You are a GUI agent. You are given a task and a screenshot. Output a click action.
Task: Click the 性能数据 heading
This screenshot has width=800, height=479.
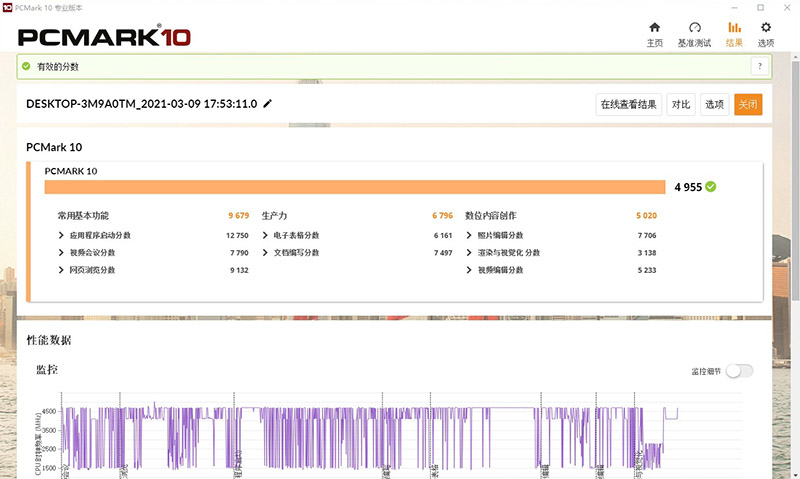pyautogui.click(x=49, y=340)
